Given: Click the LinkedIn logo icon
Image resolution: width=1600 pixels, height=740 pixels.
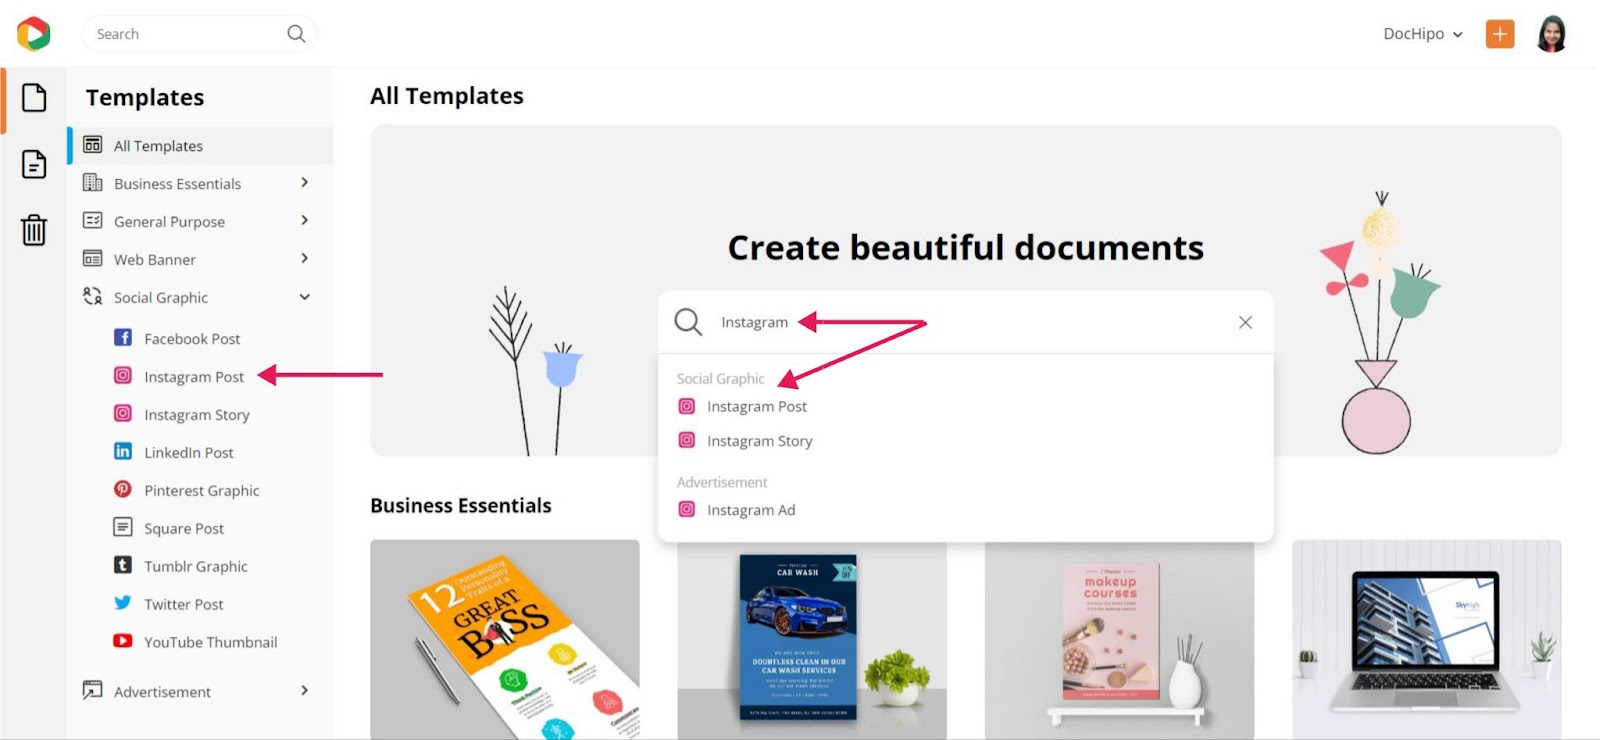Looking at the screenshot, I should (123, 452).
